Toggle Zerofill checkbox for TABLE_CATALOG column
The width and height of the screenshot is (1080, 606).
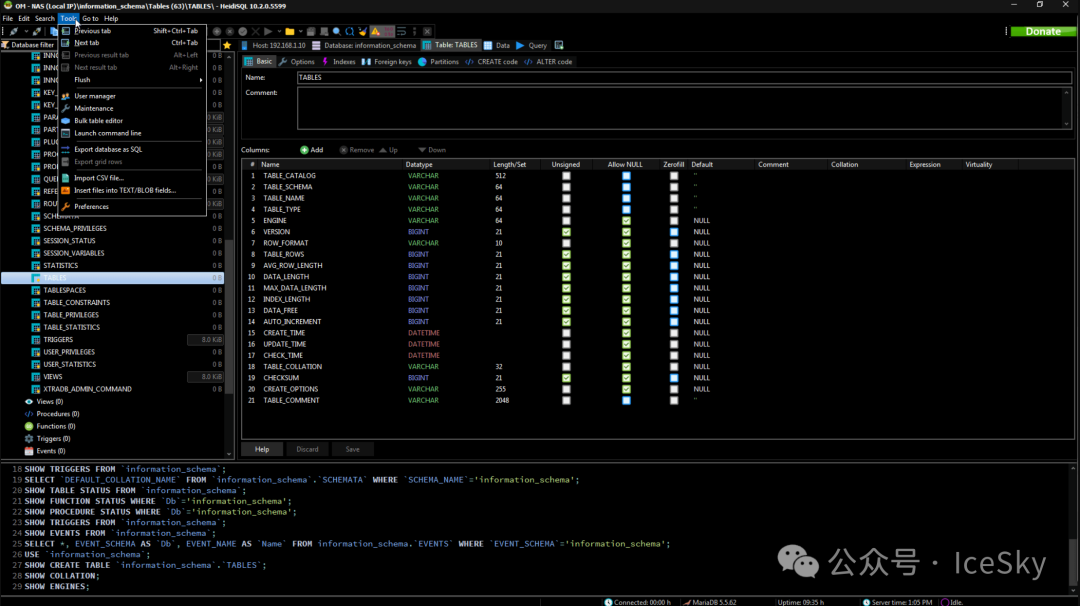click(x=674, y=176)
